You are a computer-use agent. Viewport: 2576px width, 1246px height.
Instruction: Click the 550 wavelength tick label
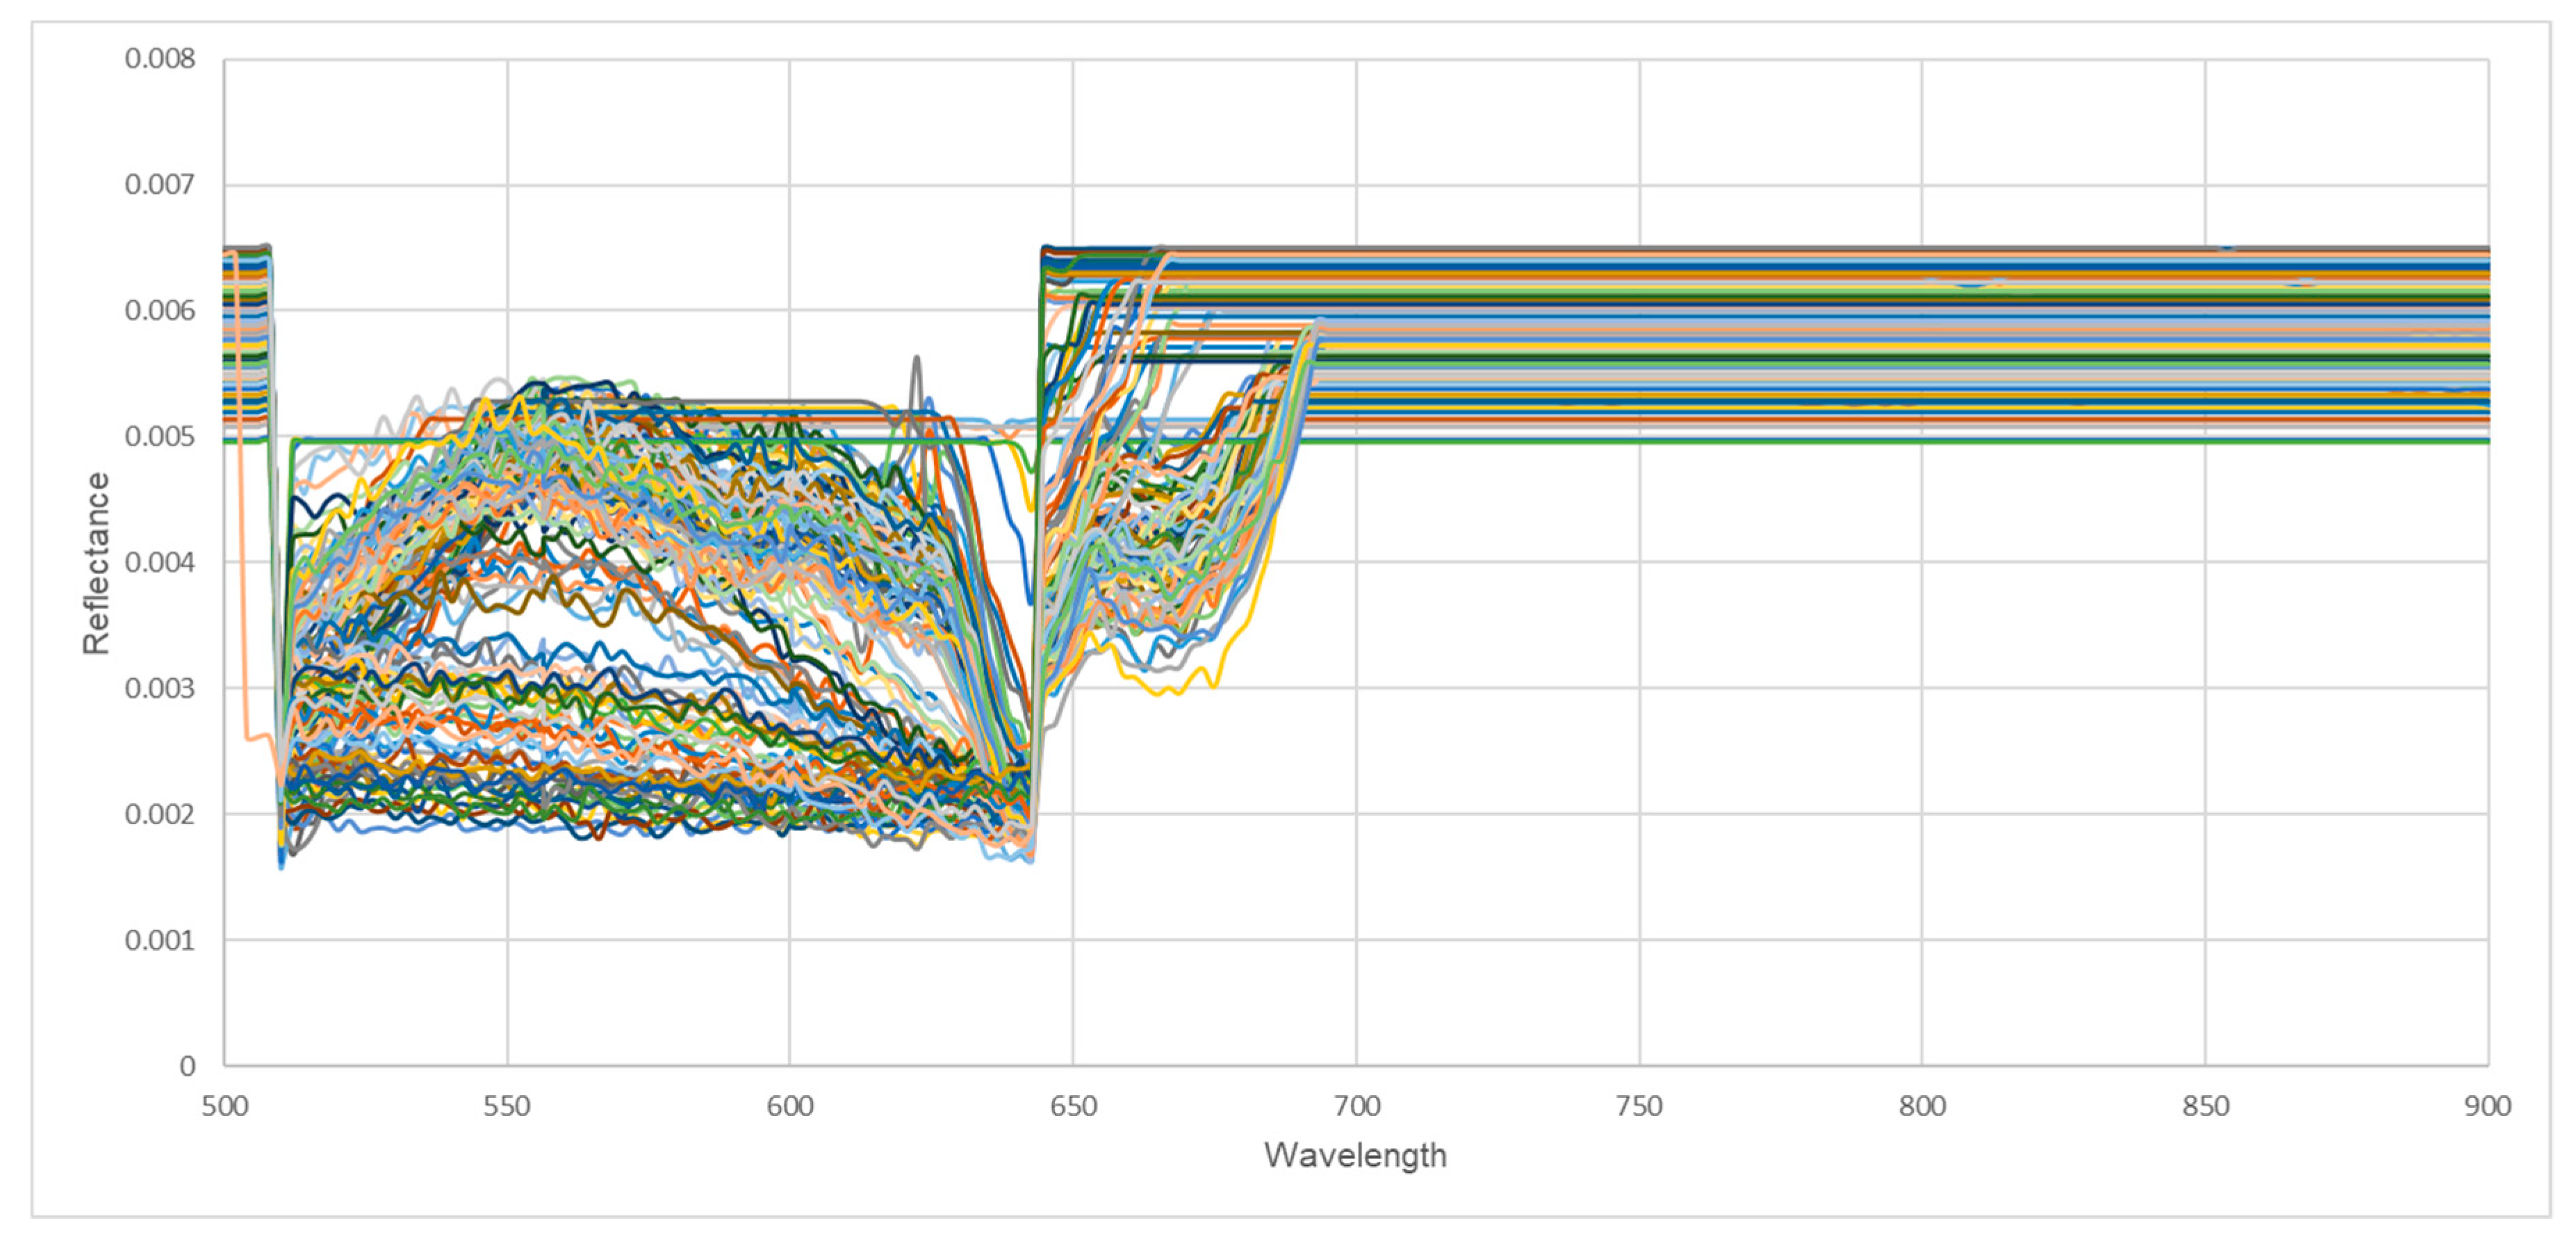(507, 1106)
